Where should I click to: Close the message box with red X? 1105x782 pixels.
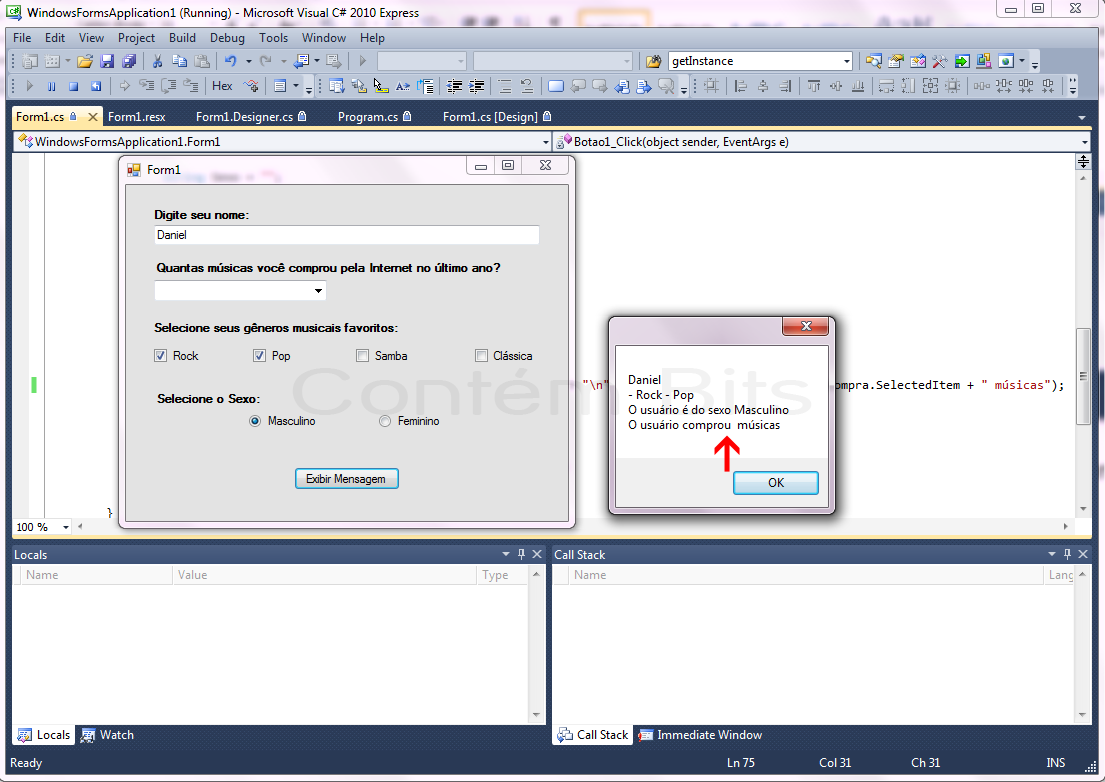tap(806, 325)
